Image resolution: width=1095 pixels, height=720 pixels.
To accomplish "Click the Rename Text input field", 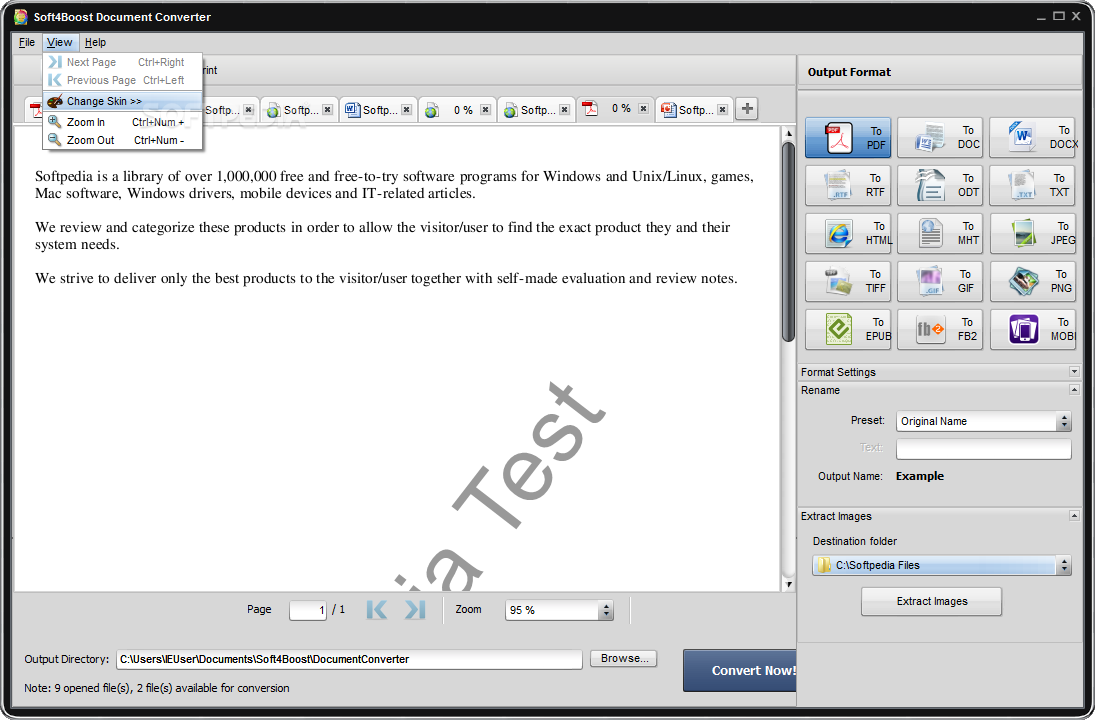I will (983, 448).
